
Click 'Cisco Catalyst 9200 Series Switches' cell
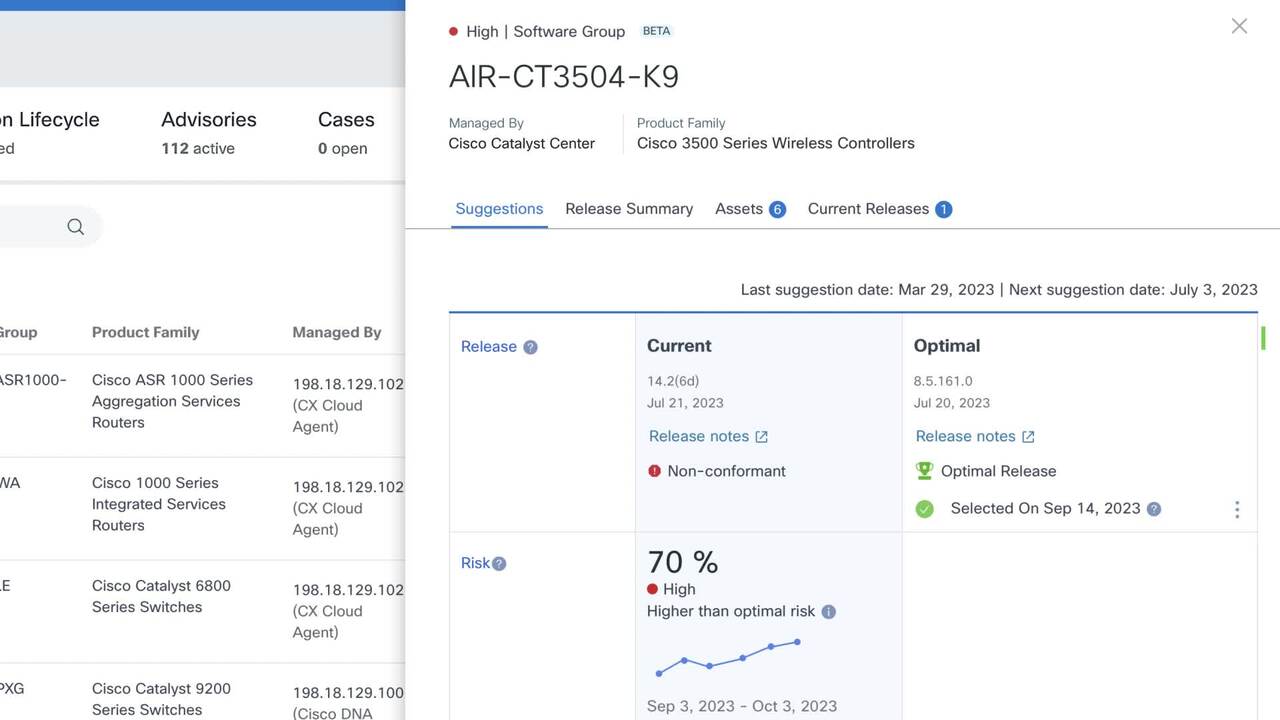click(161, 699)
